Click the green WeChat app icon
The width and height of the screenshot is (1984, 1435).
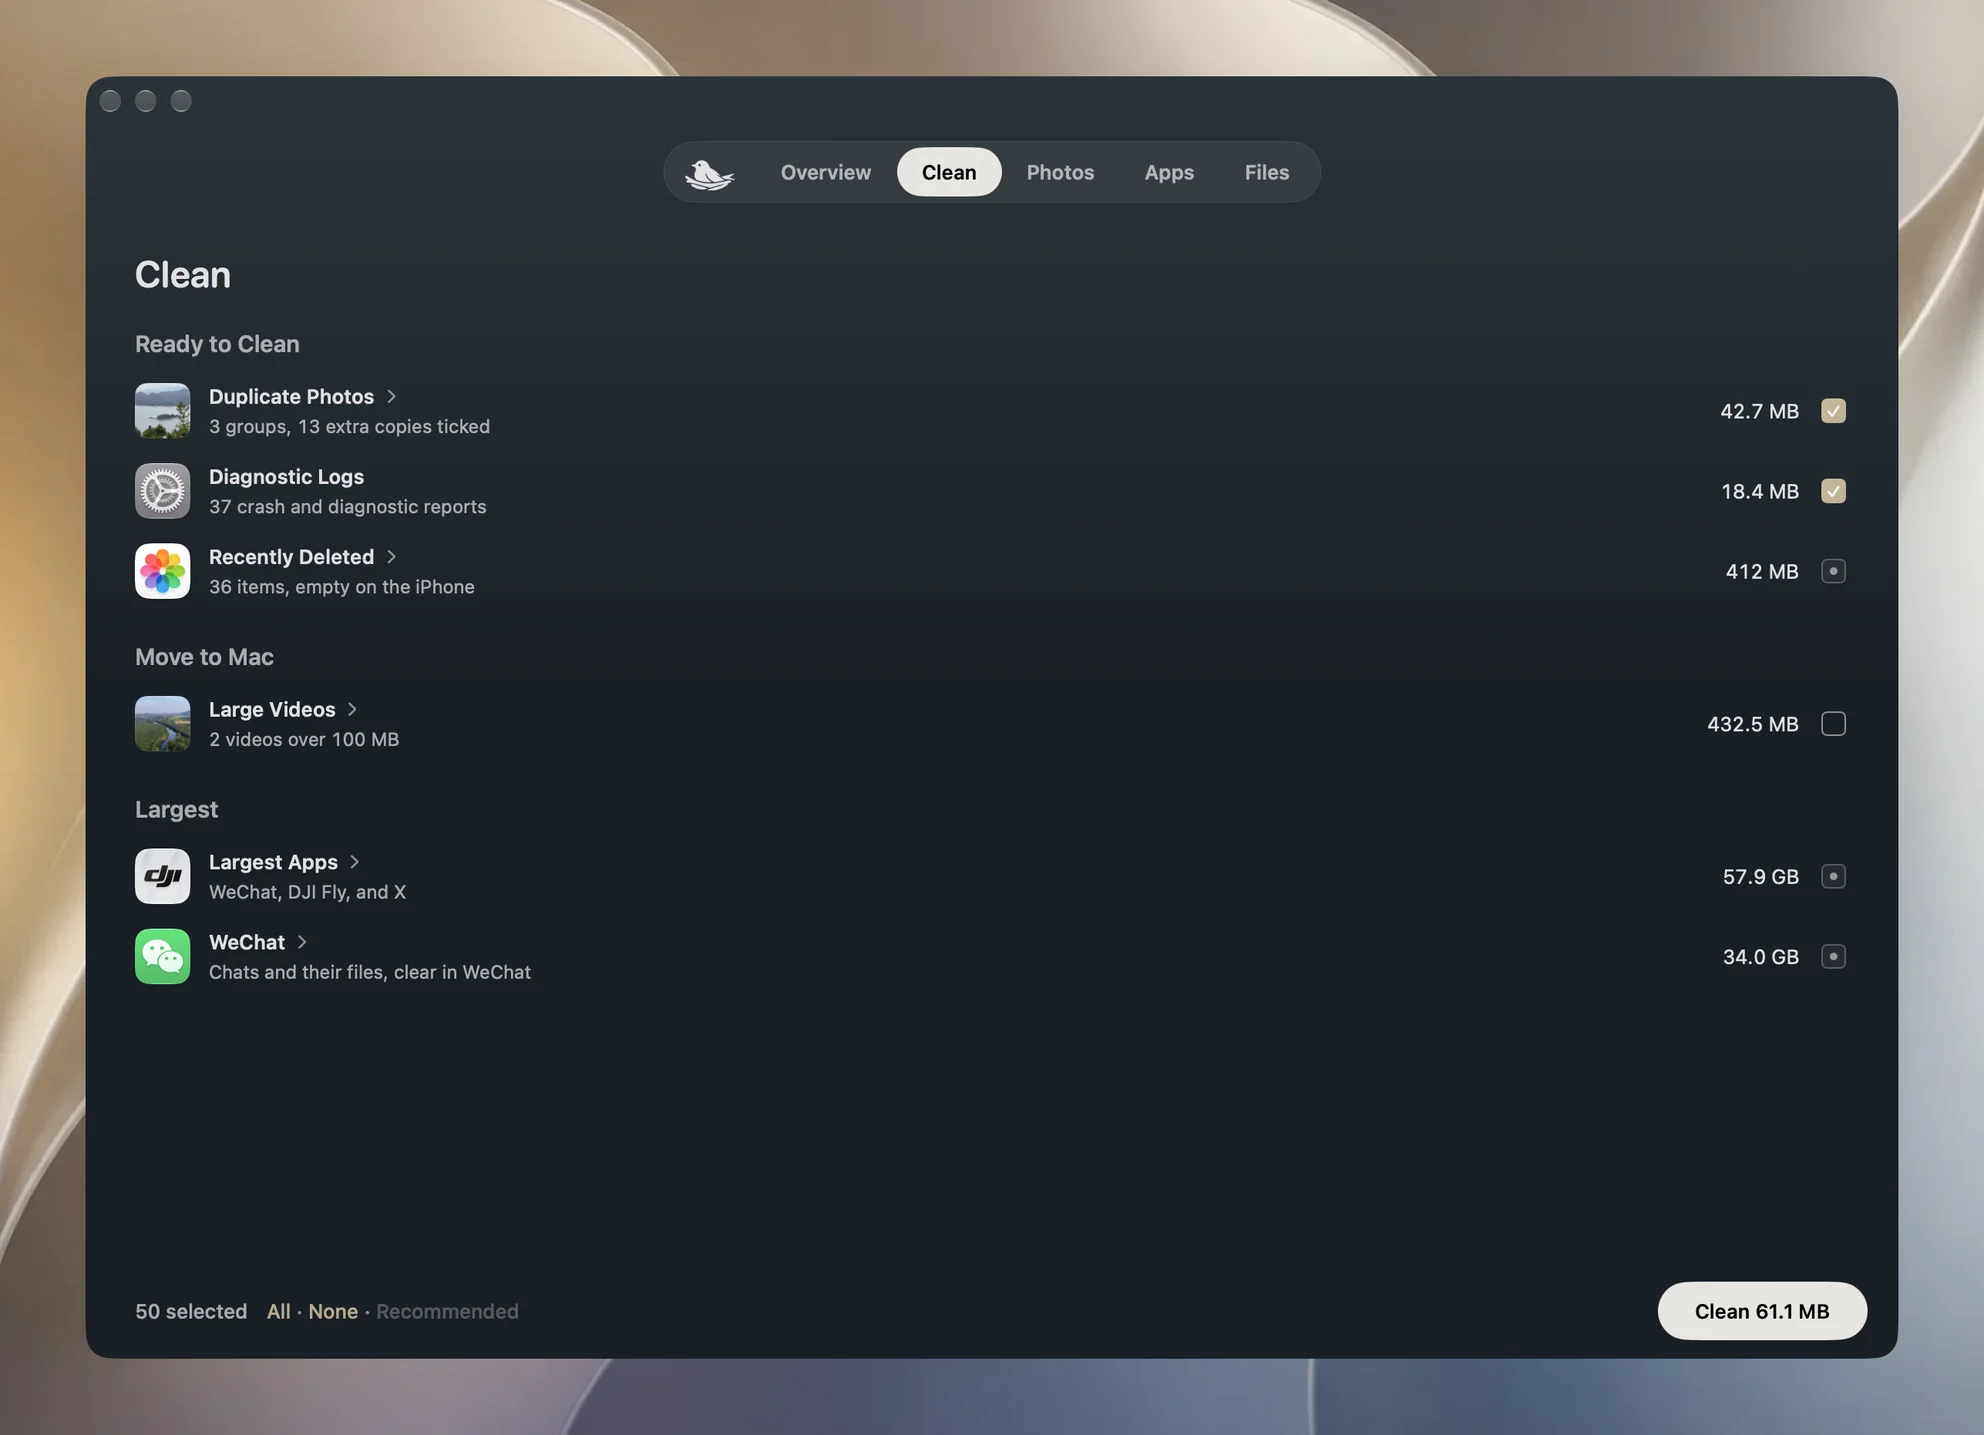pyautogui.click(x=163, y=956)
